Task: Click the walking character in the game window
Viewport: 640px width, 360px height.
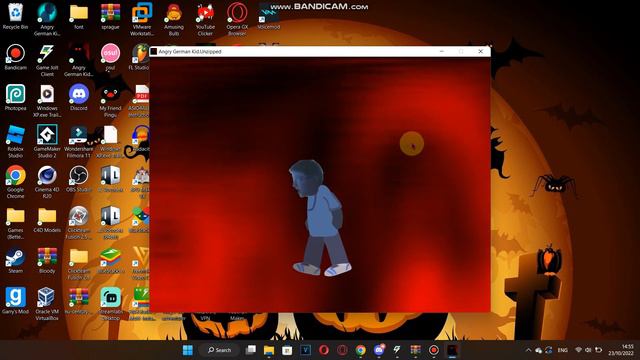Action: 320,218
